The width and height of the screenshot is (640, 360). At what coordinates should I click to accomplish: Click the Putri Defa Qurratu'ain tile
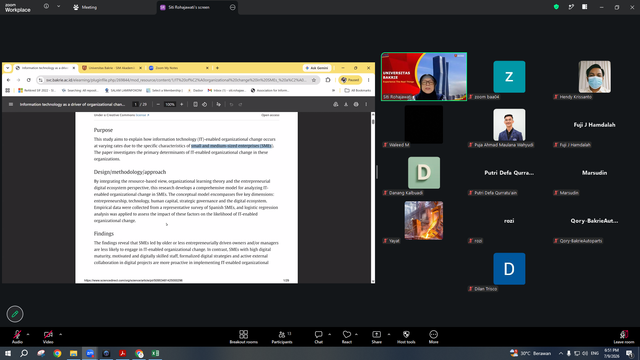tap(509, 173)
